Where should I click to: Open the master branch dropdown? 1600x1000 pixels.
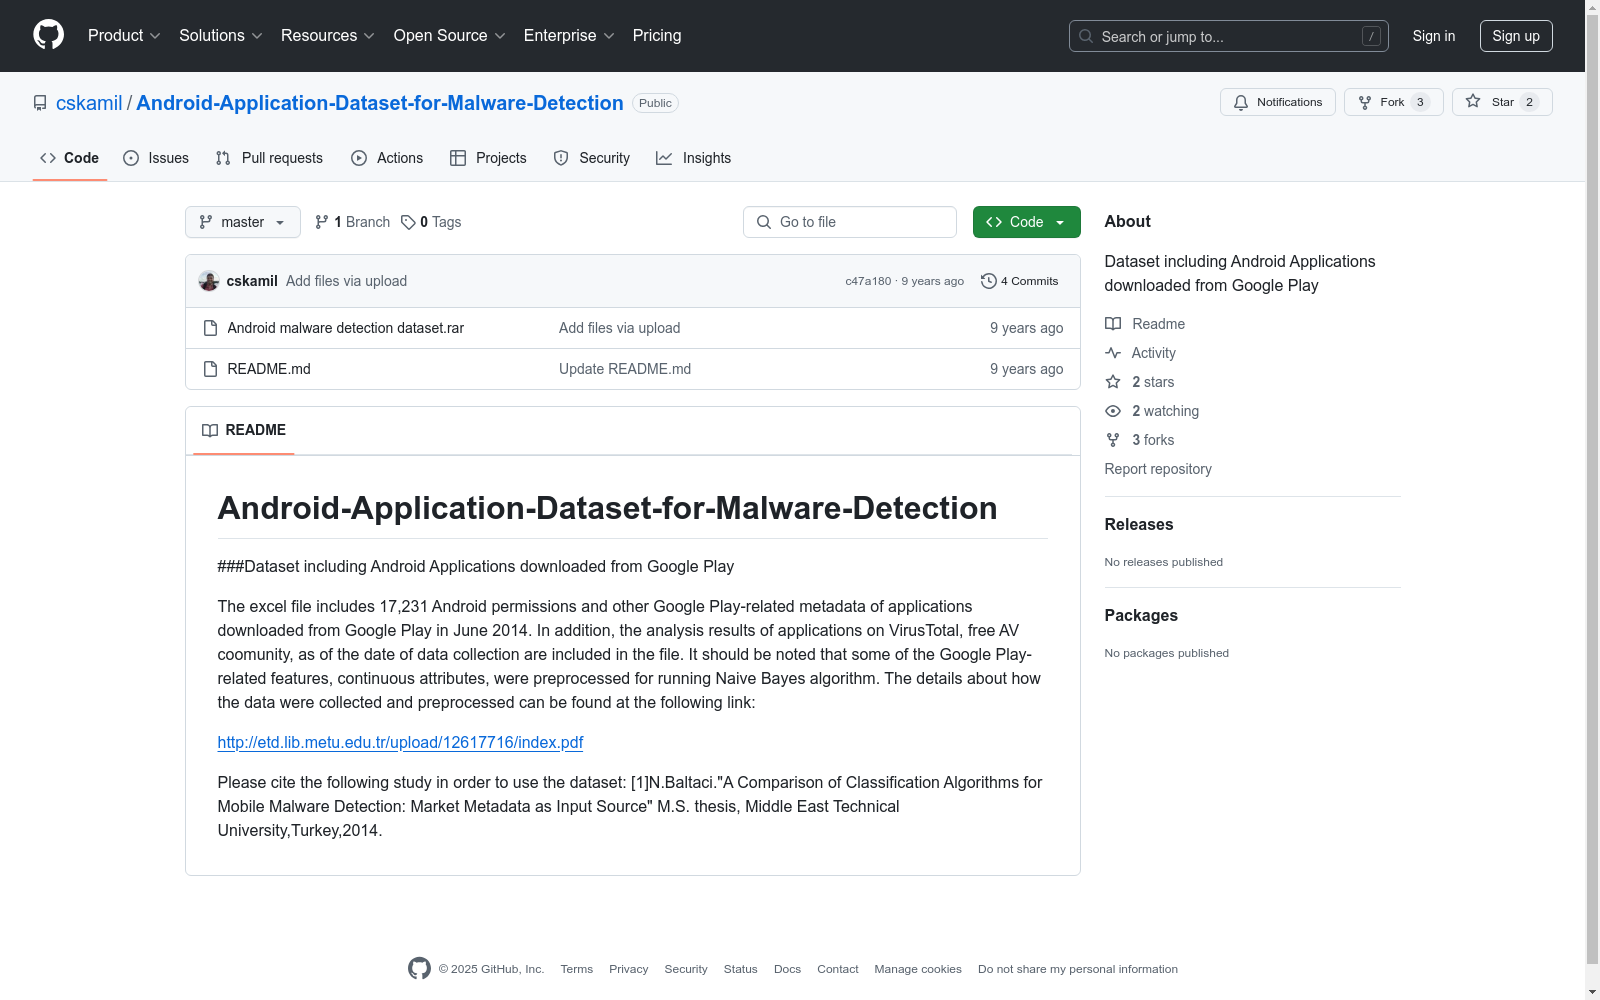coord(243,222)
